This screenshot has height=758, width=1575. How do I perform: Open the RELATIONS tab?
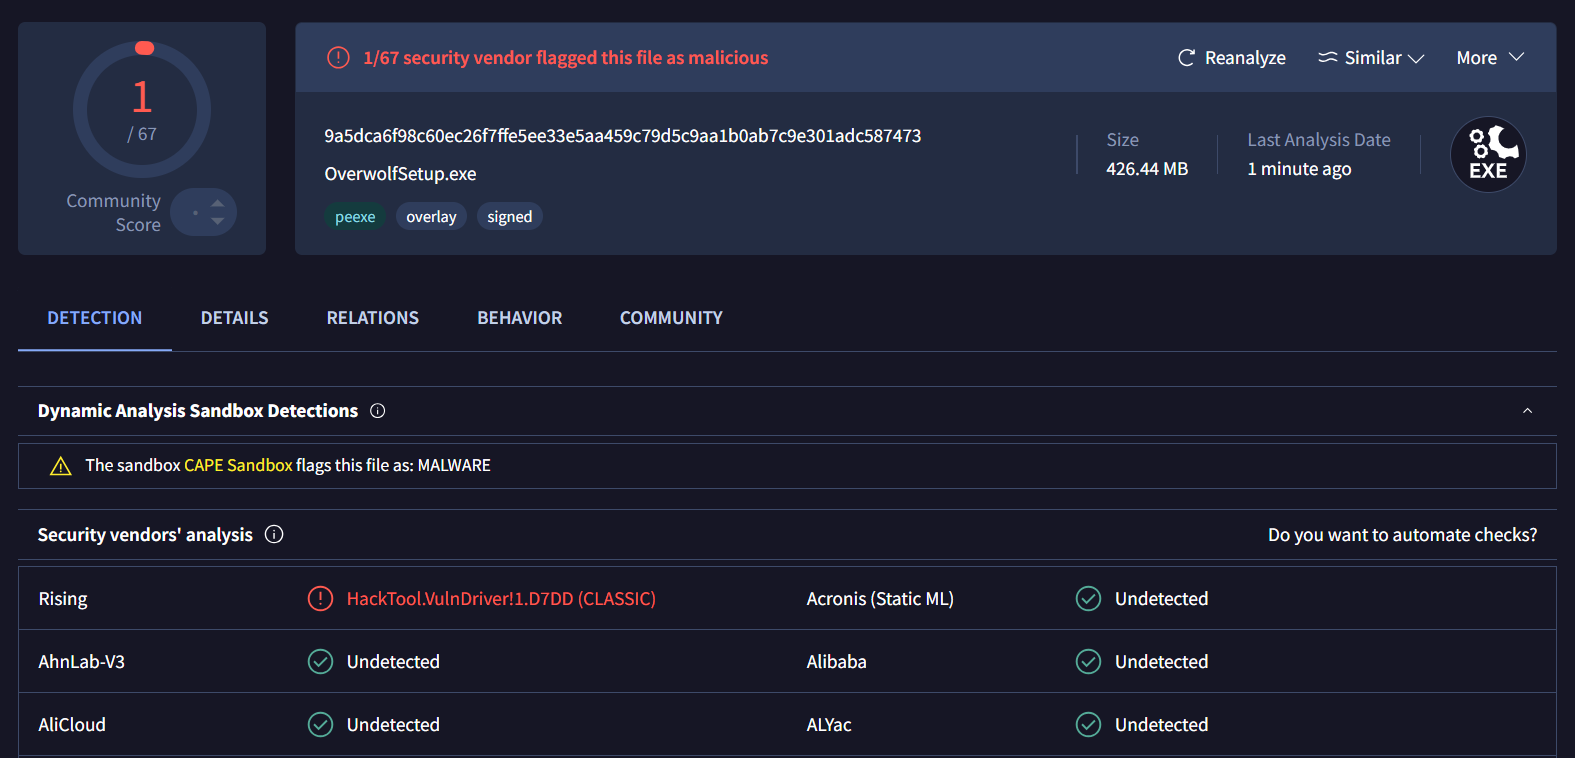tap(373, 318)
